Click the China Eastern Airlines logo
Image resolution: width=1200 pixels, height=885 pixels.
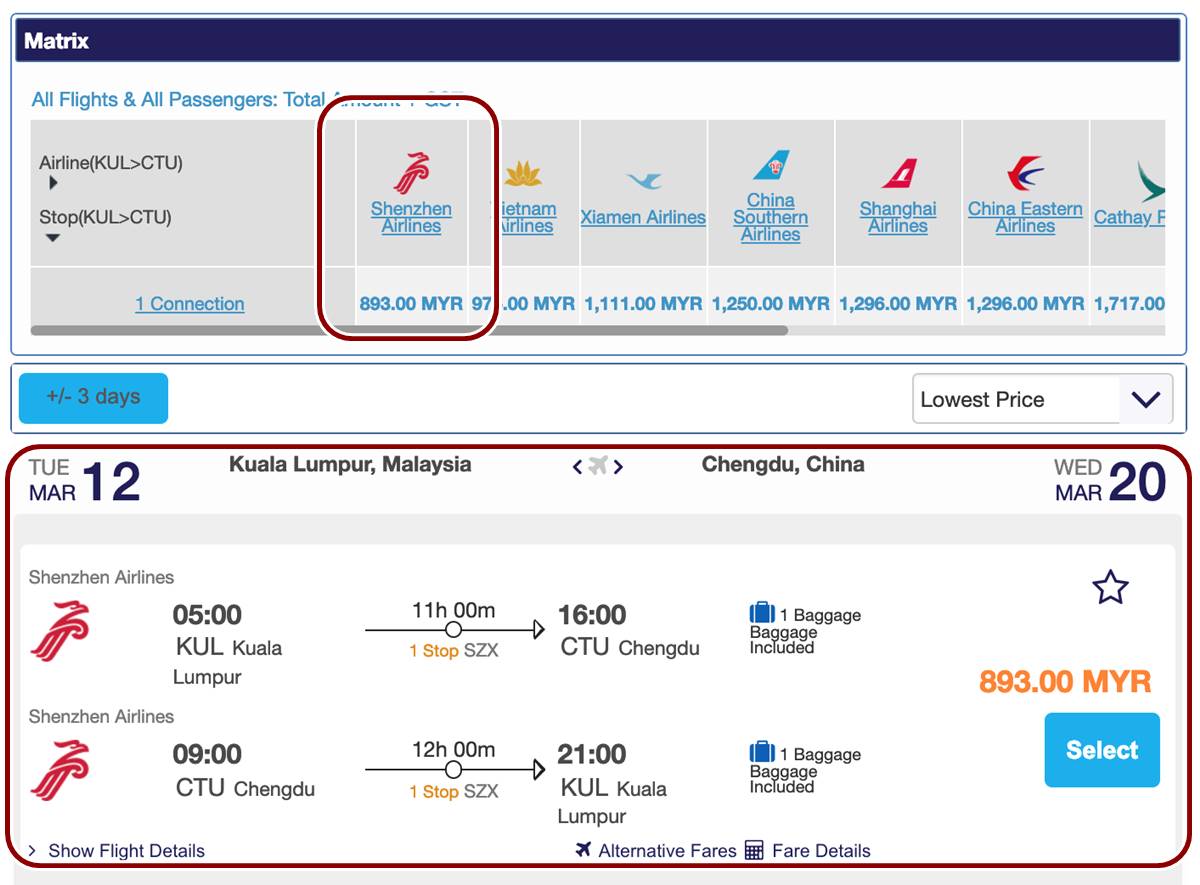[1025, 174]
